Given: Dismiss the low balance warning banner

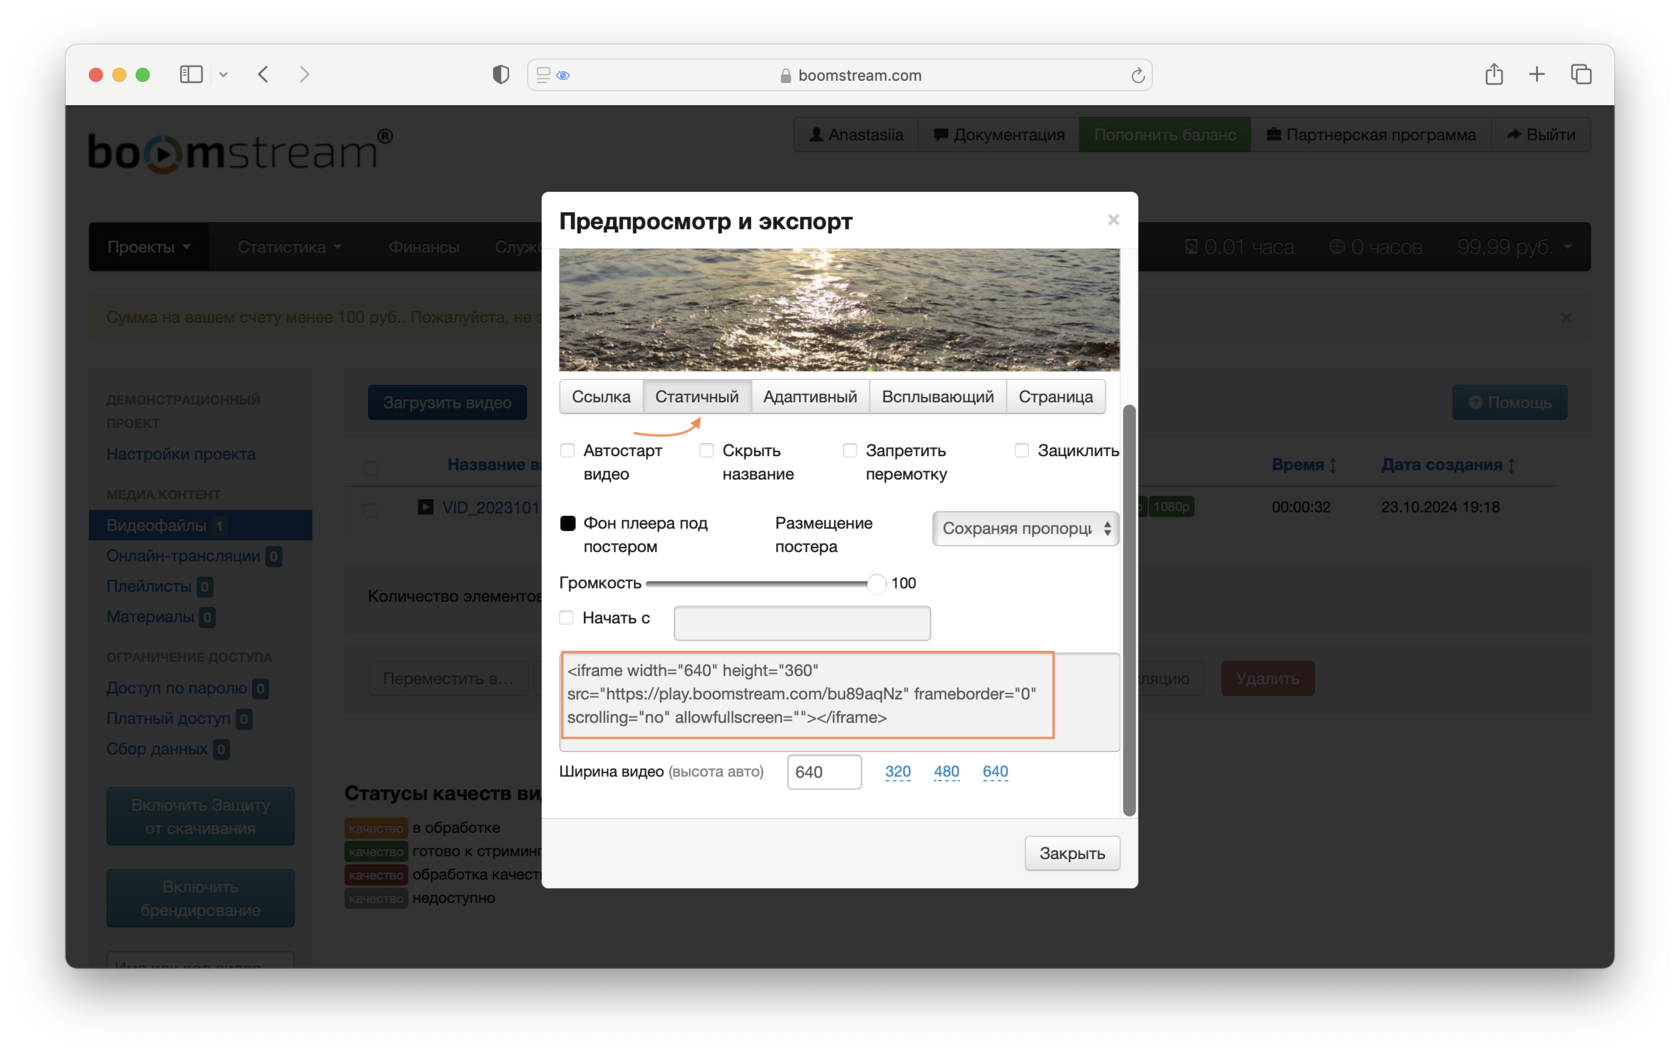Looking at the screenshot, I should [x=1566, y=318].
